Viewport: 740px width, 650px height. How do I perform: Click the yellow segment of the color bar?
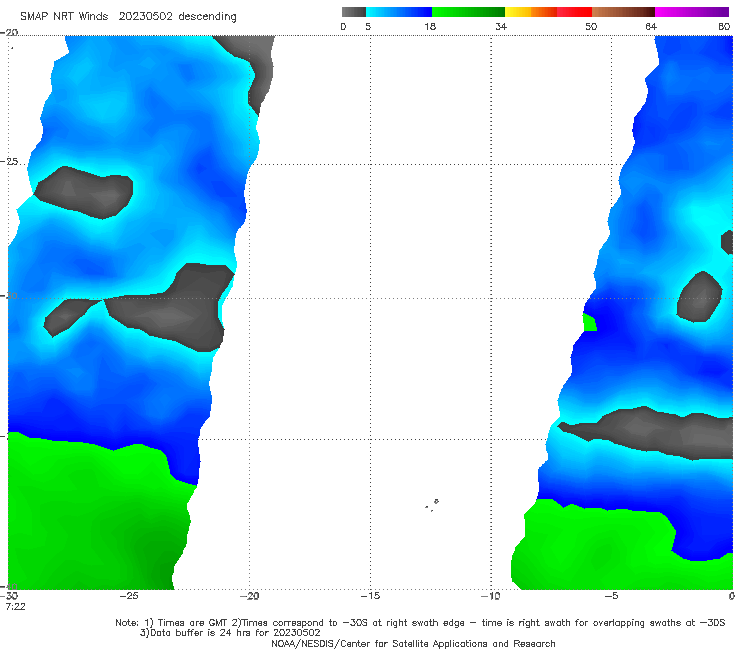(x=518, y=12)
